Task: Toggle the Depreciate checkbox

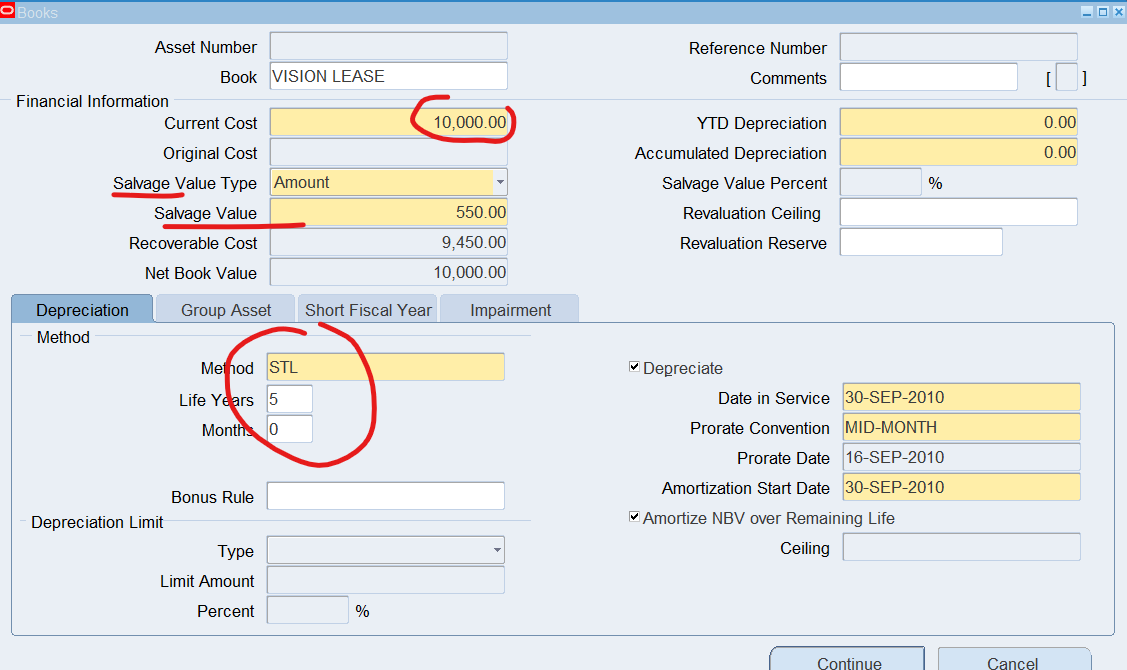Action: [634, 367]
